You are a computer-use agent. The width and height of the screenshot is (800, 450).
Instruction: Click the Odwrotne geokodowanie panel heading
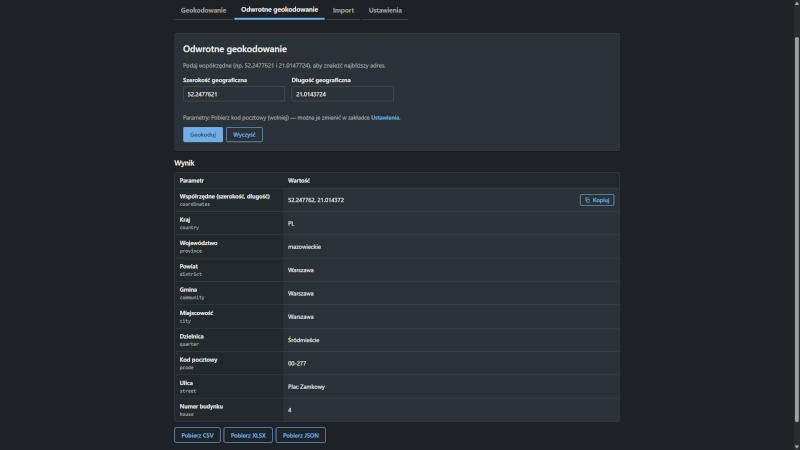point(235,49)
